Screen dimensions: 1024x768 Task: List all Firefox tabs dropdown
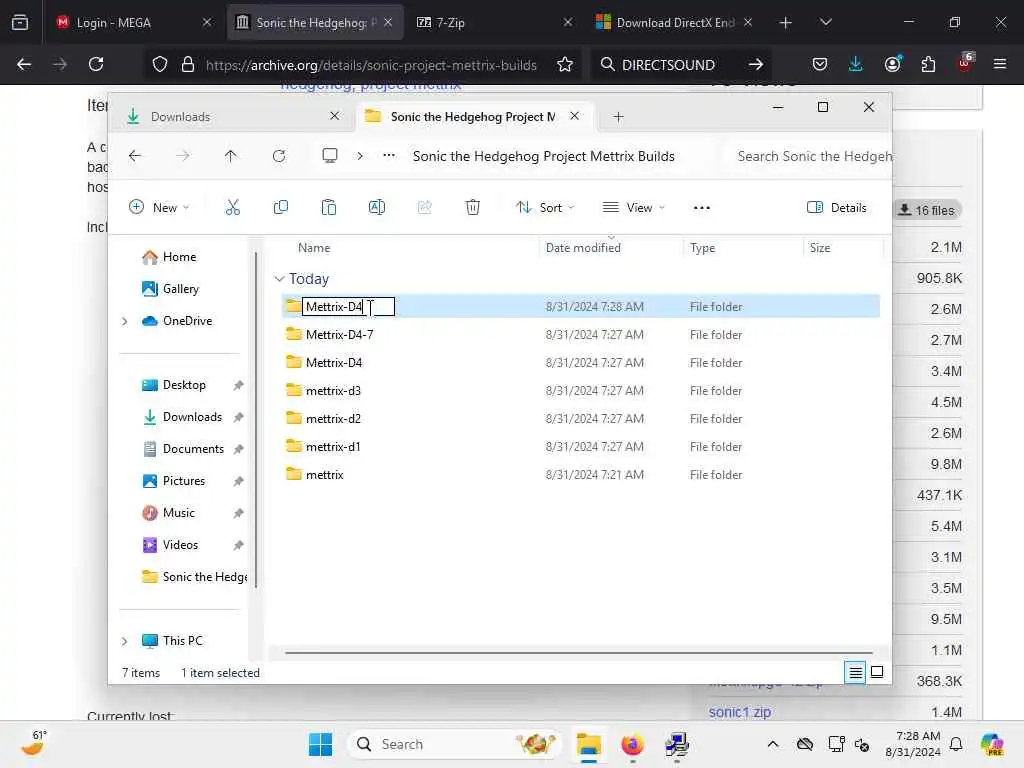[x=825, y=22]
